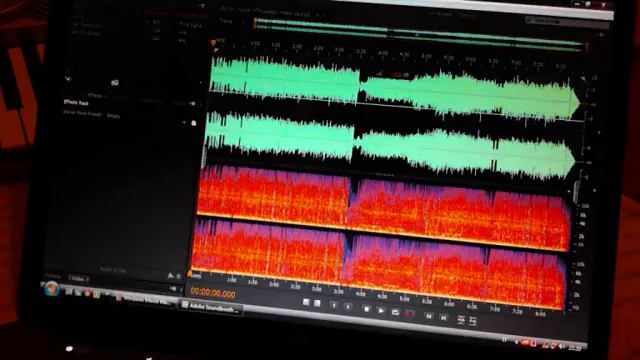The image size is (640, 360).
Task: Click the search field at top right
Action: 567,22
